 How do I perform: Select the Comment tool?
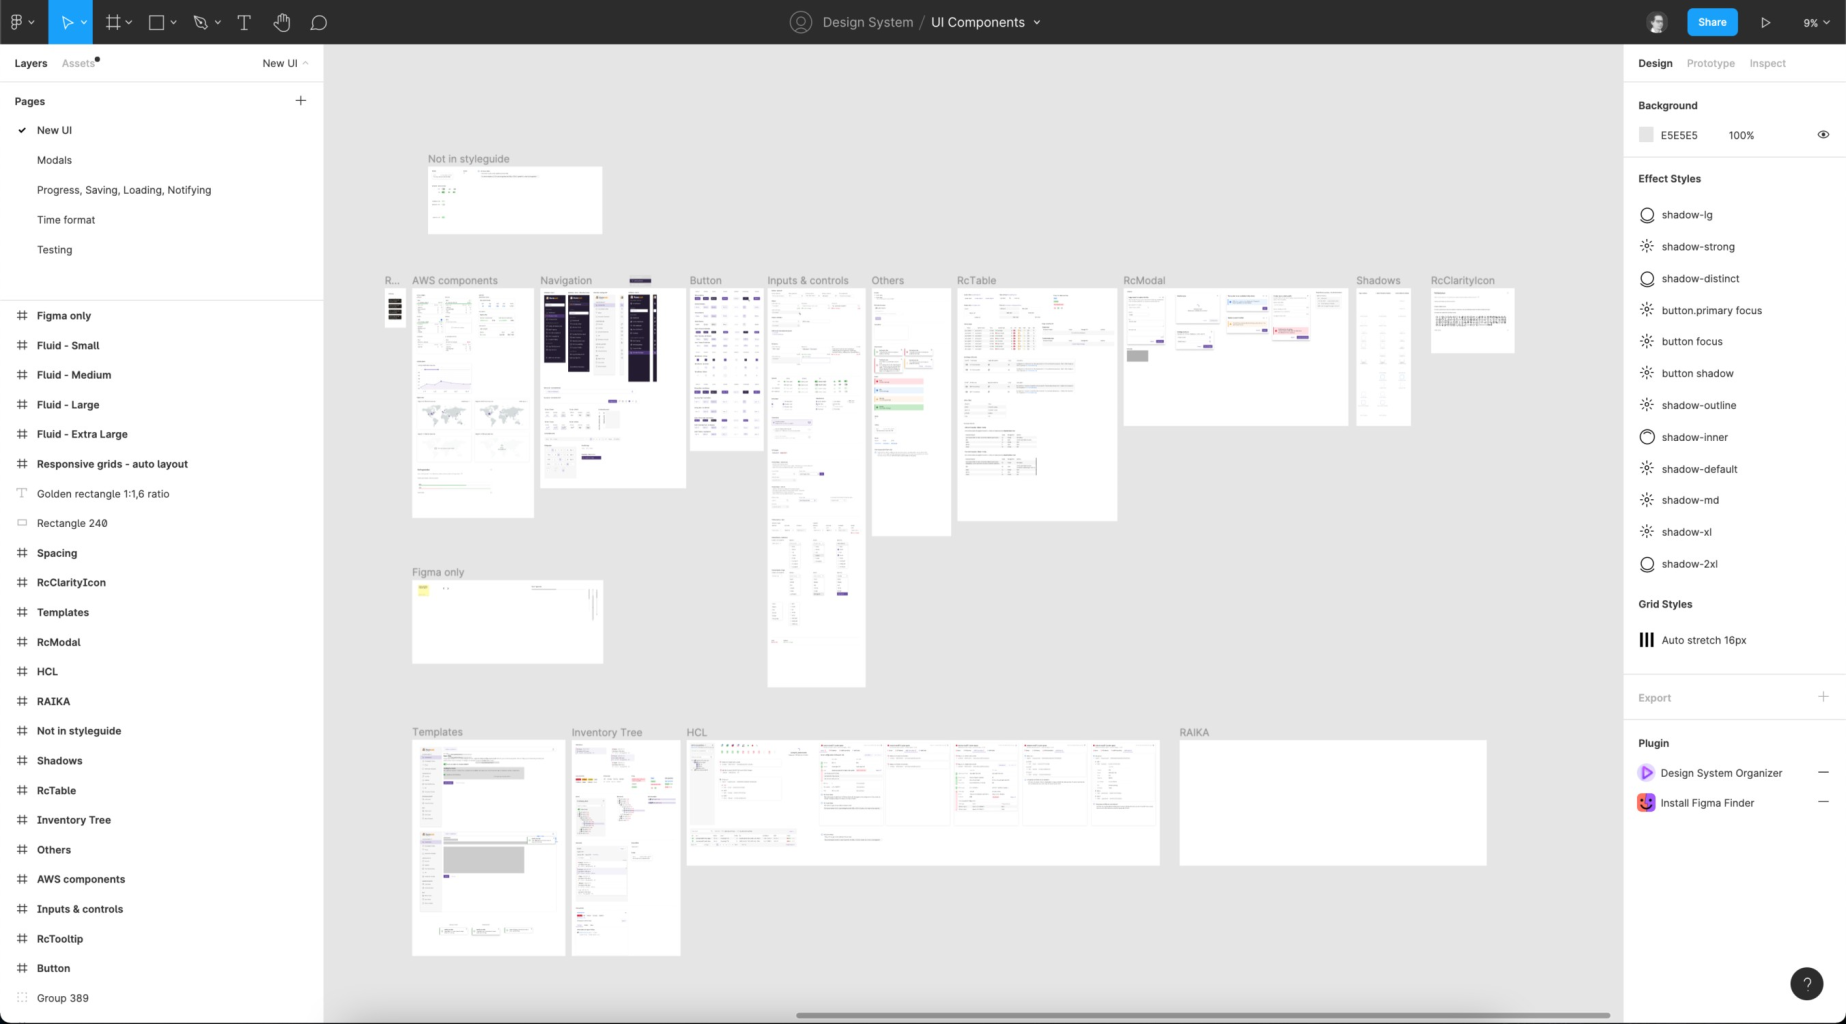pos(319,22)
